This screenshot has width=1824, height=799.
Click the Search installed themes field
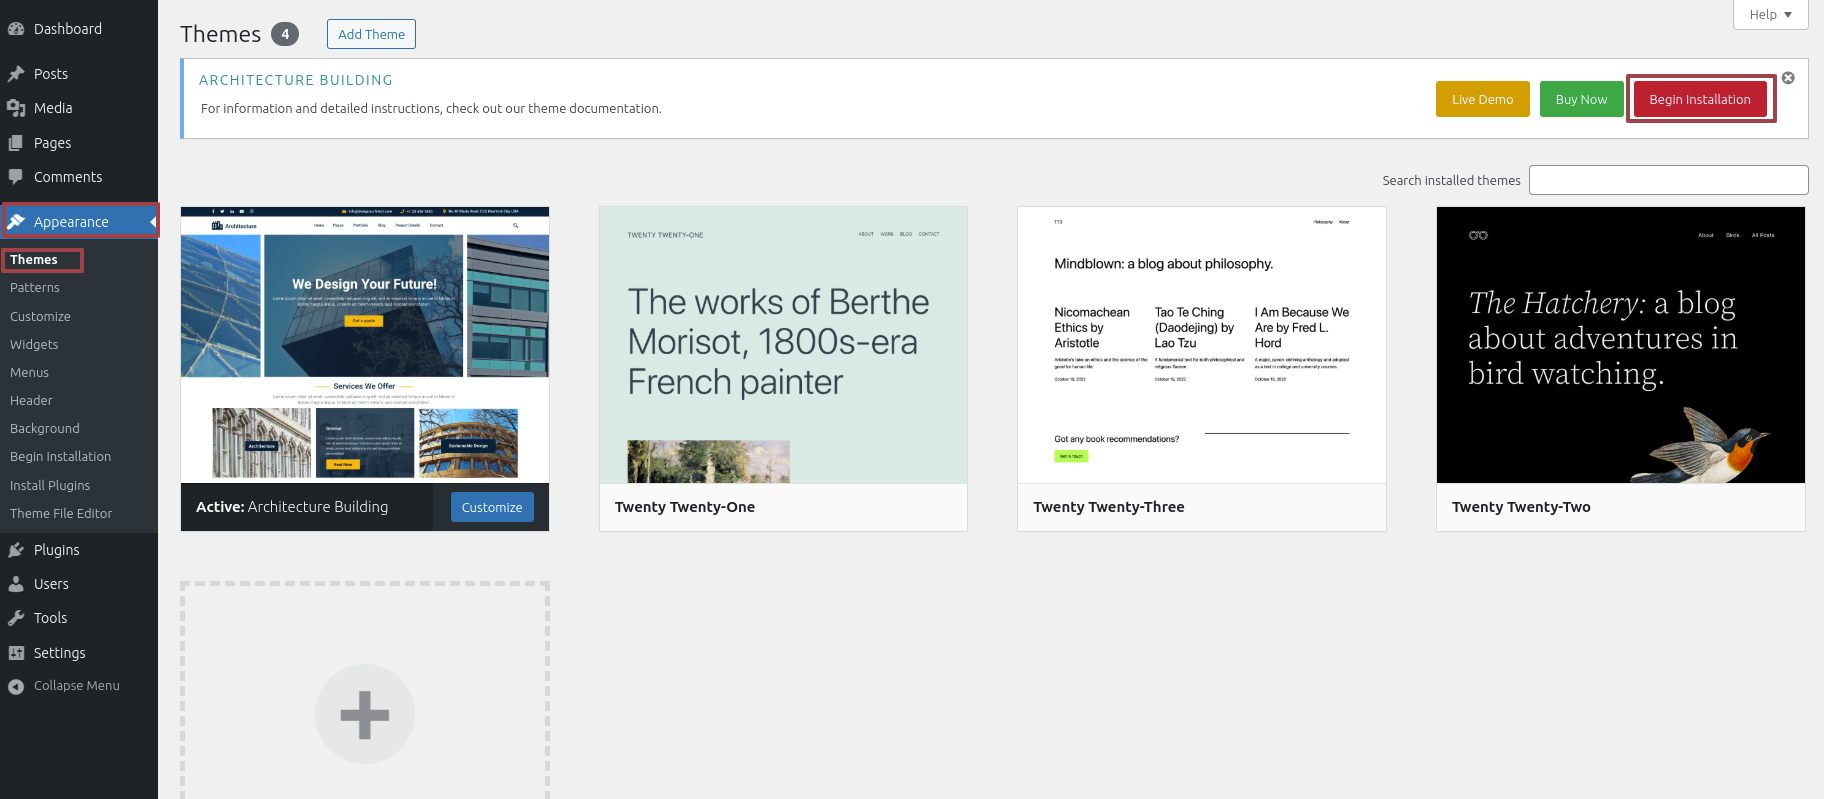coord(1669,180)
